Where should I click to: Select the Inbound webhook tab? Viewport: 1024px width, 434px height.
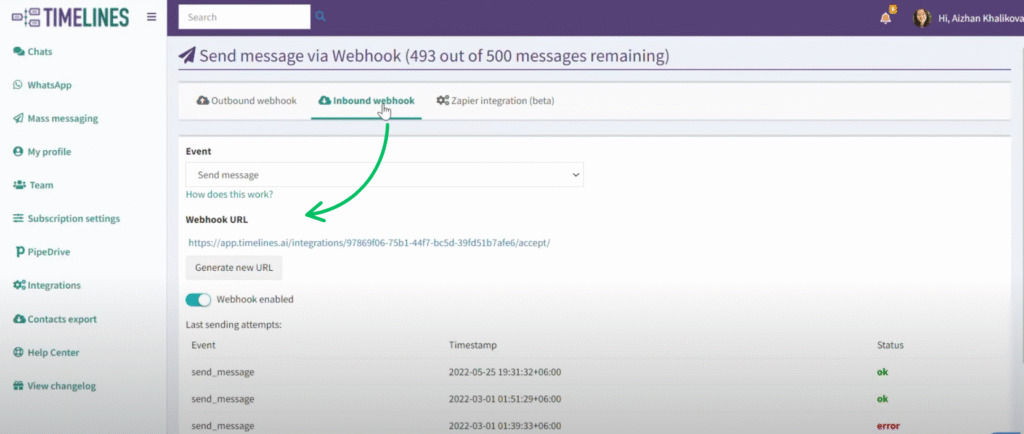[x=366, y=101]
